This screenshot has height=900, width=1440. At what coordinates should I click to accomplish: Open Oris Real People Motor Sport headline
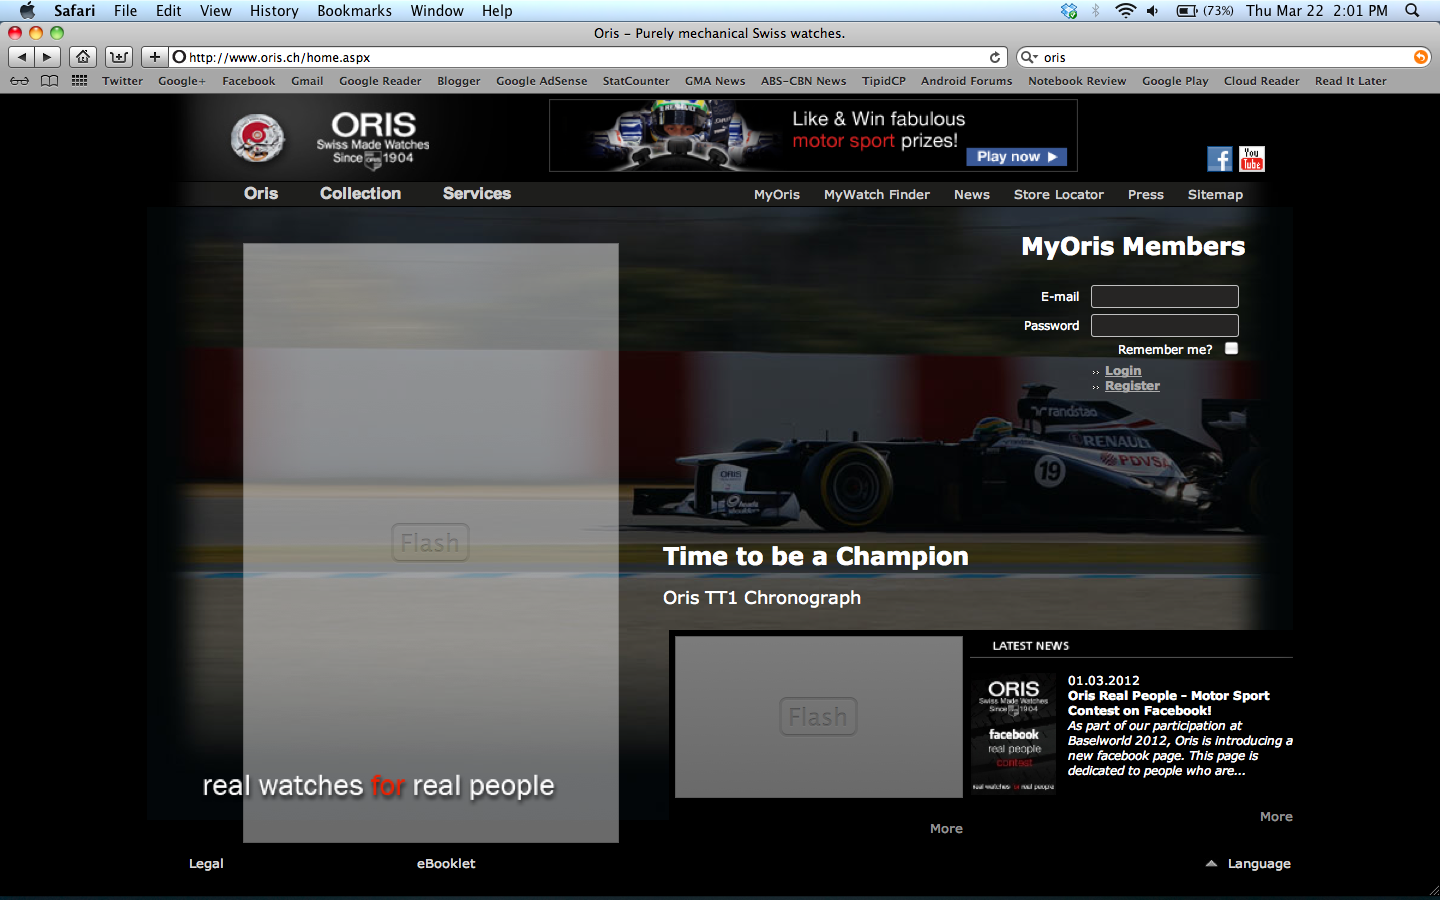(x=1168, y=703)
